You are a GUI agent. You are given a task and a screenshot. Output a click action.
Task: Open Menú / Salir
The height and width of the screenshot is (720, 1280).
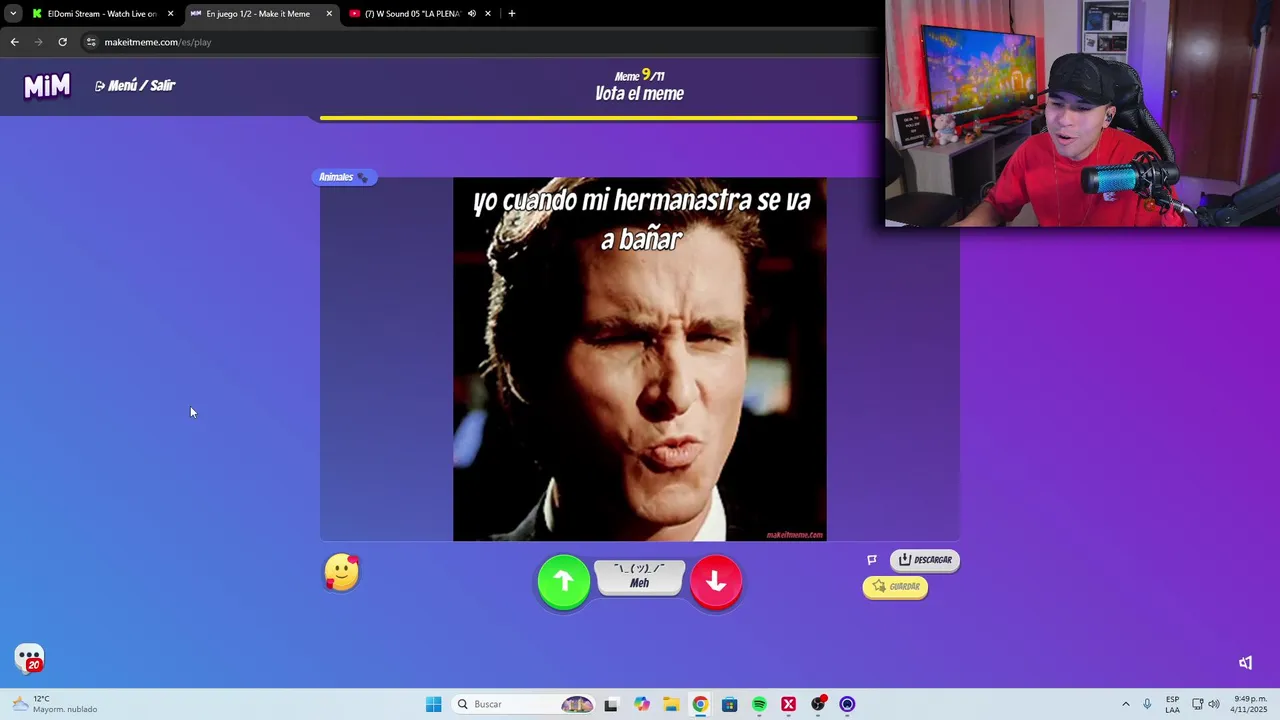tap(135, 86)
